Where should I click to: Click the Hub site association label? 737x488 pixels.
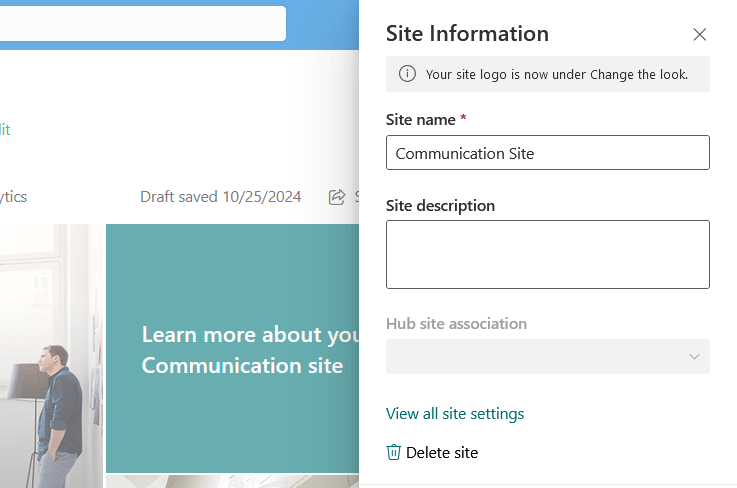click(456, 323)
